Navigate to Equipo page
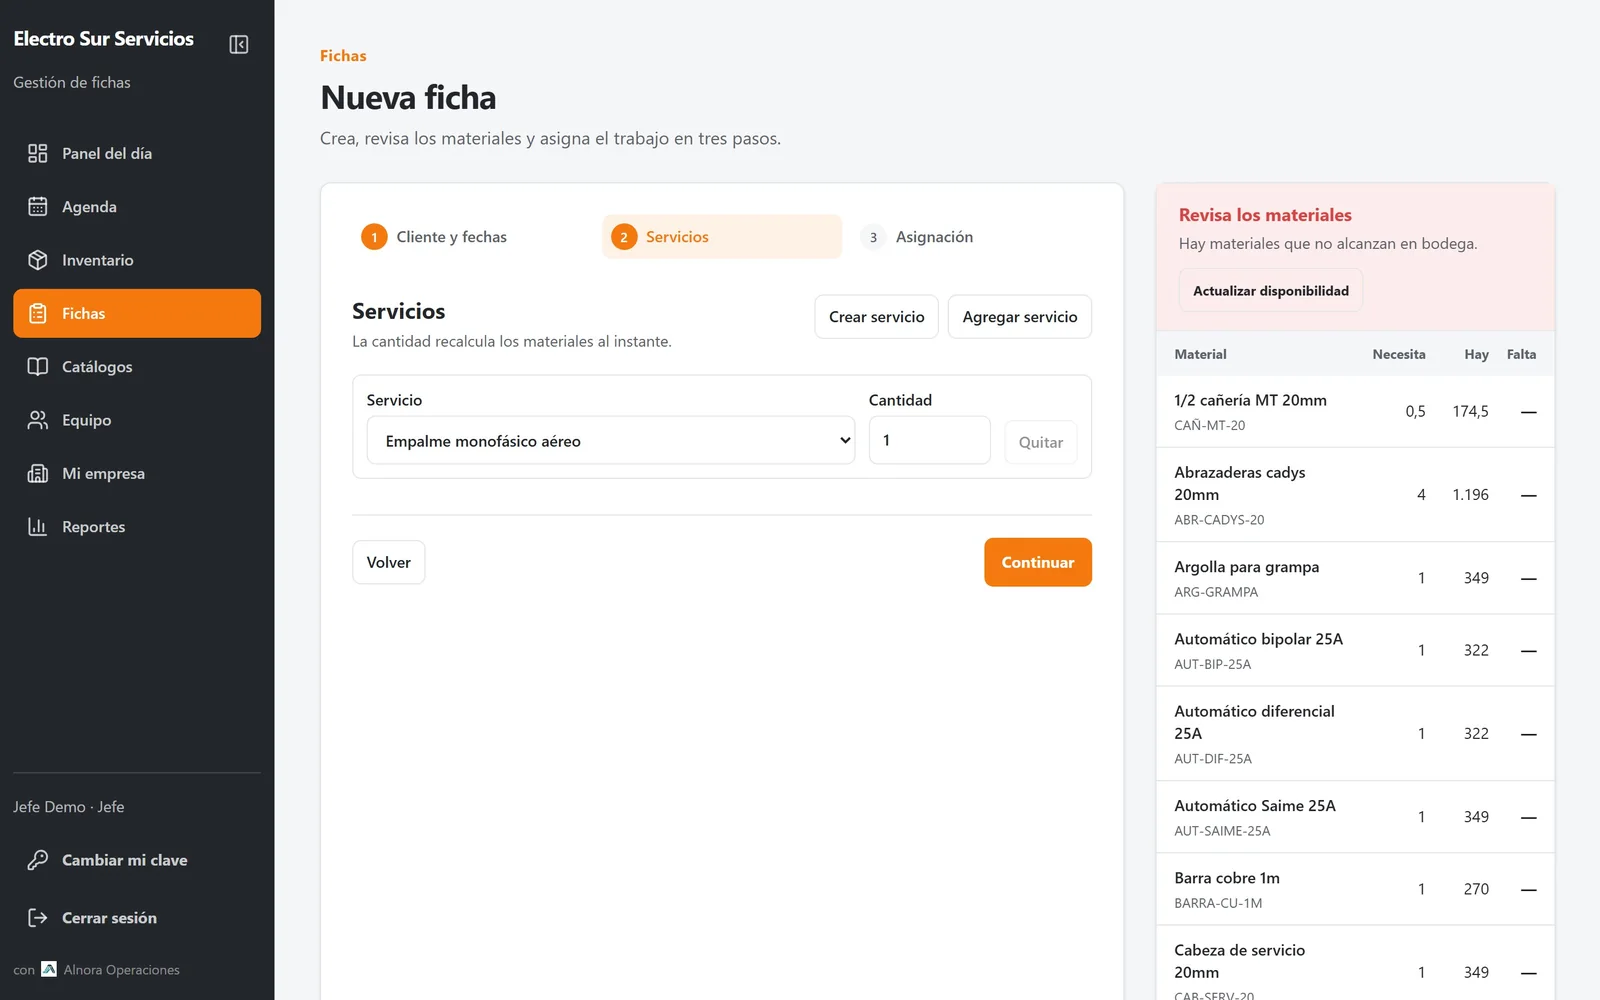 point(137,420)
